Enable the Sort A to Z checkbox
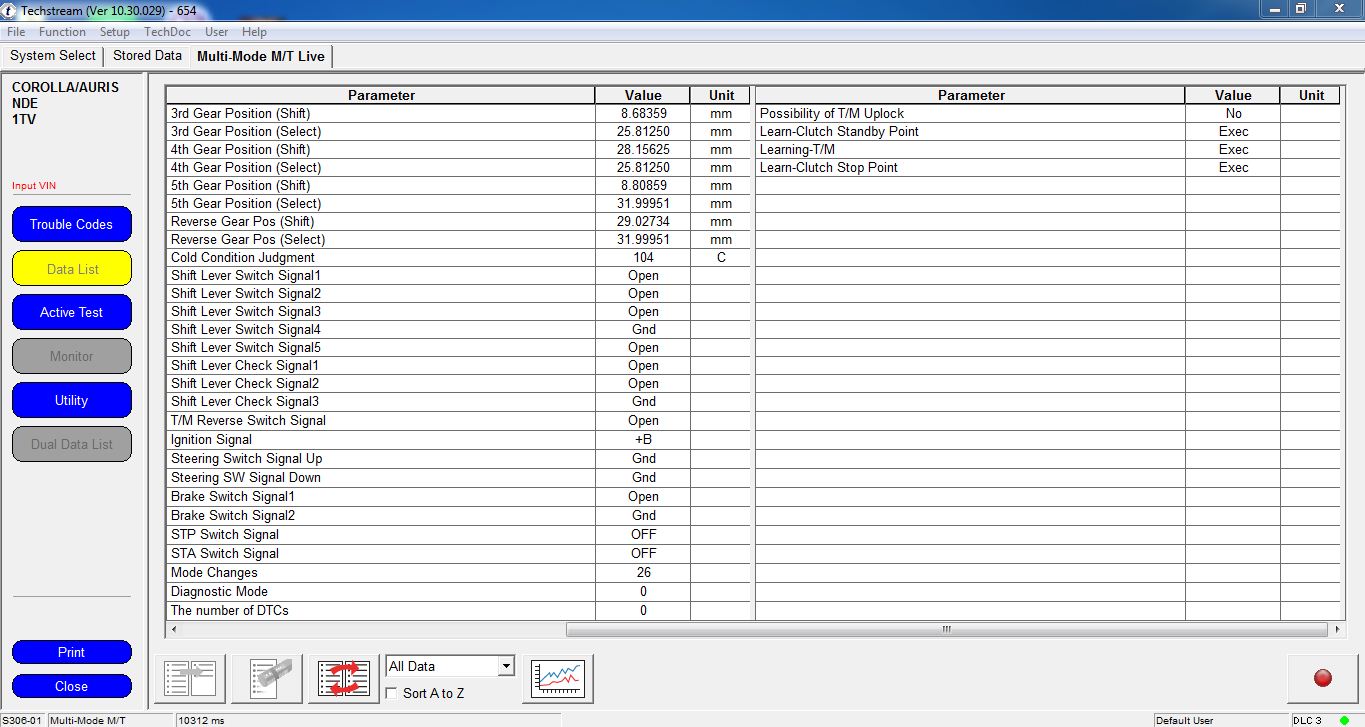This screenshot has height=727, width=1365. (x=393, y=693)
